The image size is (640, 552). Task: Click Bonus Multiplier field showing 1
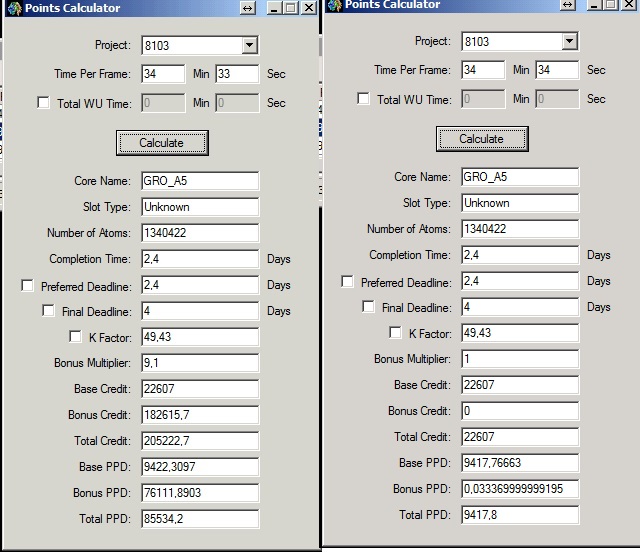[x=520, y=359]
